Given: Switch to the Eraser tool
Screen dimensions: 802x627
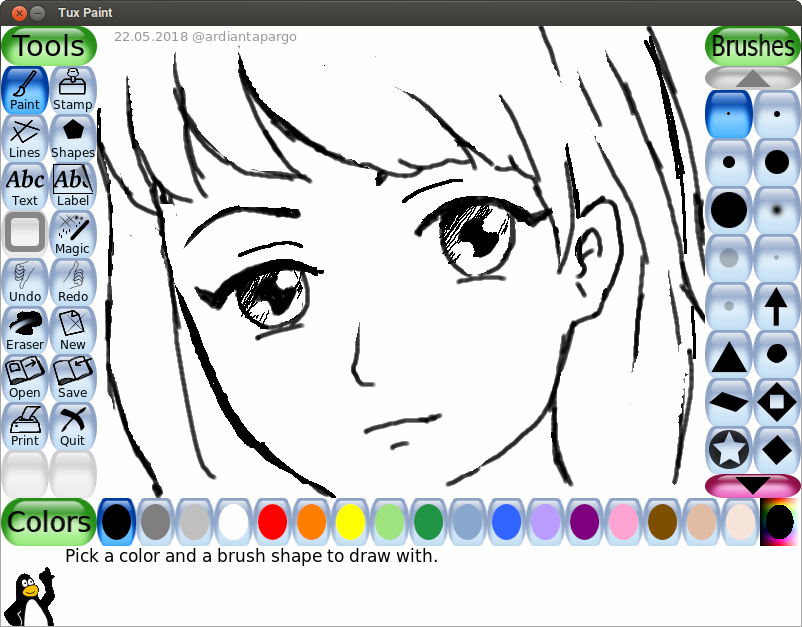Looking at the screenshot, I should 25,329.
